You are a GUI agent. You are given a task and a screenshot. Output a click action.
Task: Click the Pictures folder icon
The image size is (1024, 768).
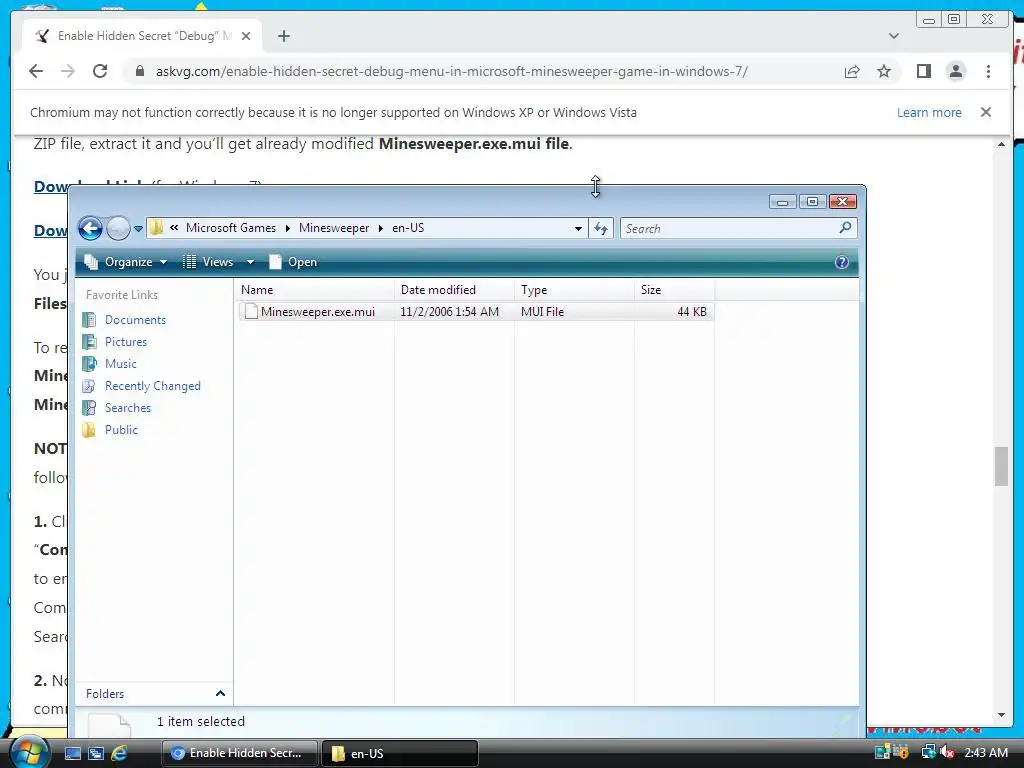point(89,342)
